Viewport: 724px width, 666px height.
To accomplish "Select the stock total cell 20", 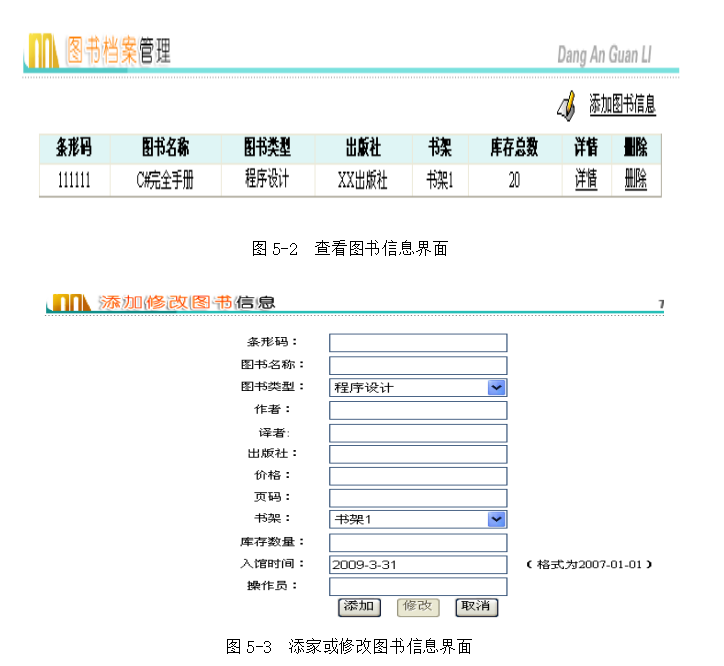I will coord(514,180).
